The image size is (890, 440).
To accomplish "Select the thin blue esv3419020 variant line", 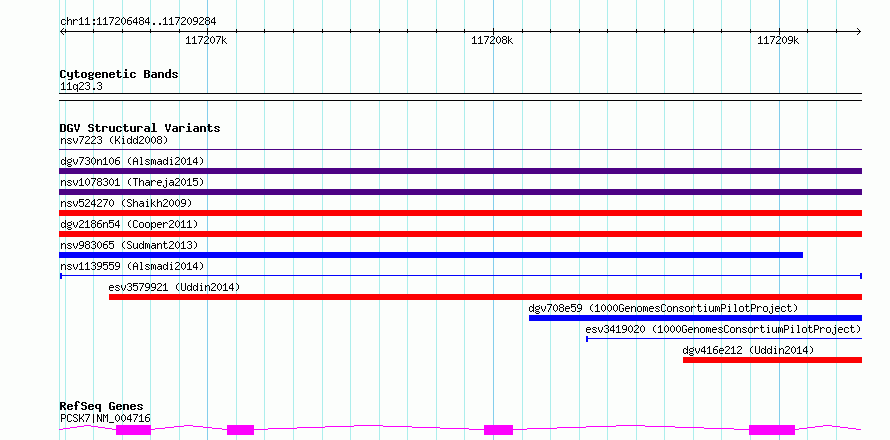I will (724, 339).
